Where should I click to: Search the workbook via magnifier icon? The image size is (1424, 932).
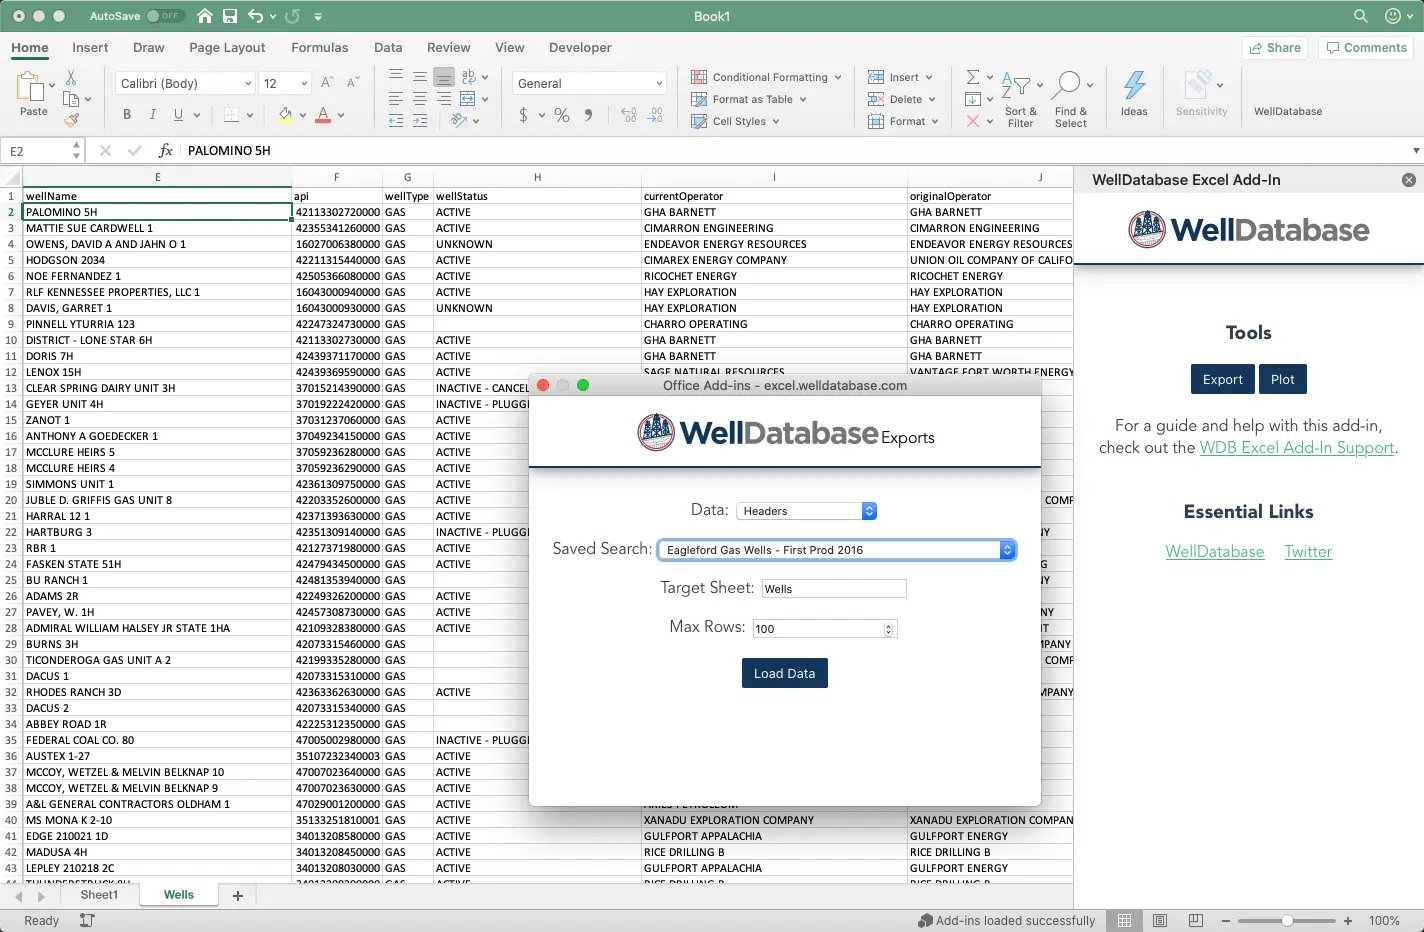1360,16
